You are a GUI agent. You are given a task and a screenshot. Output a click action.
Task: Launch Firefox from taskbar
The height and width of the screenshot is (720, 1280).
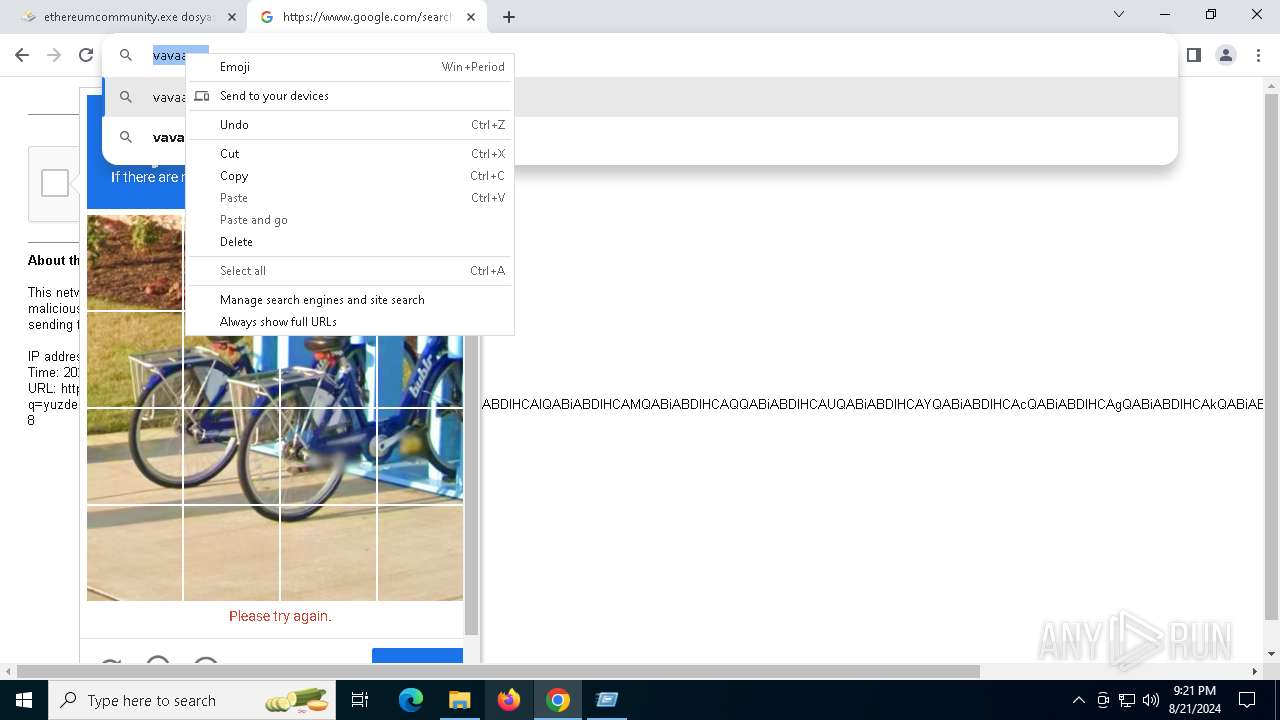(x=509, y=700)
